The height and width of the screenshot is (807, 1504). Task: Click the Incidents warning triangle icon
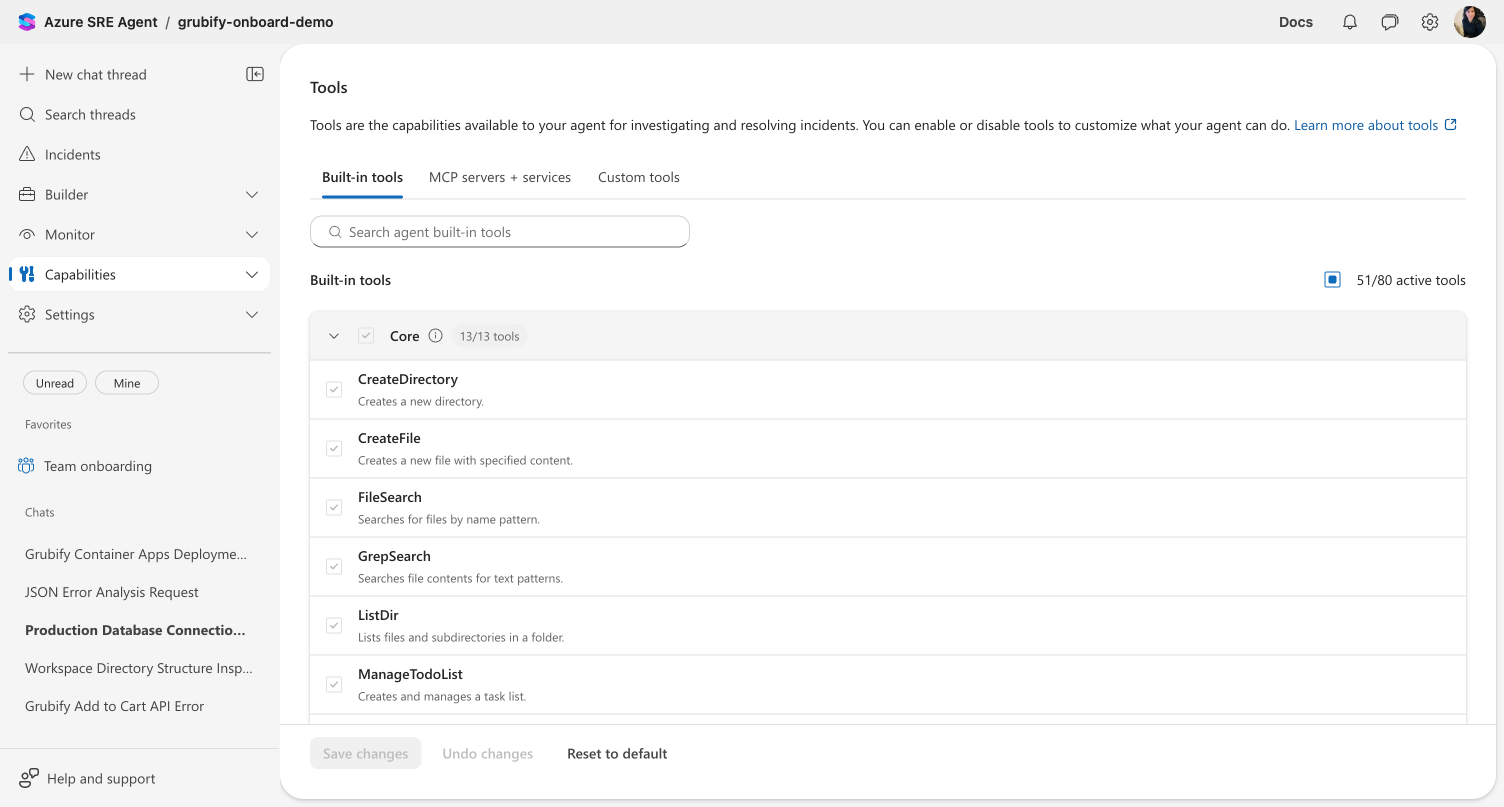[27, 154]
